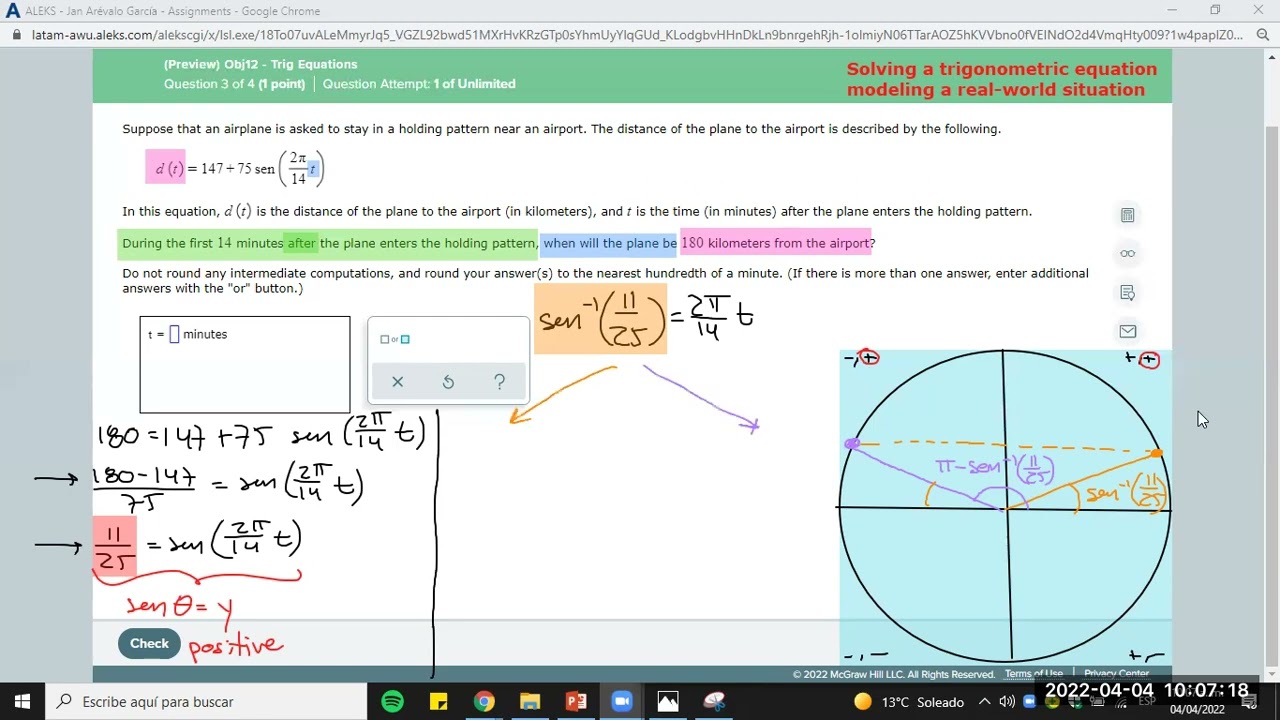Click the "Solving a trigonometric equation" topic title
Viewport: 1280px width, 720px height.
click(1001, 69)
